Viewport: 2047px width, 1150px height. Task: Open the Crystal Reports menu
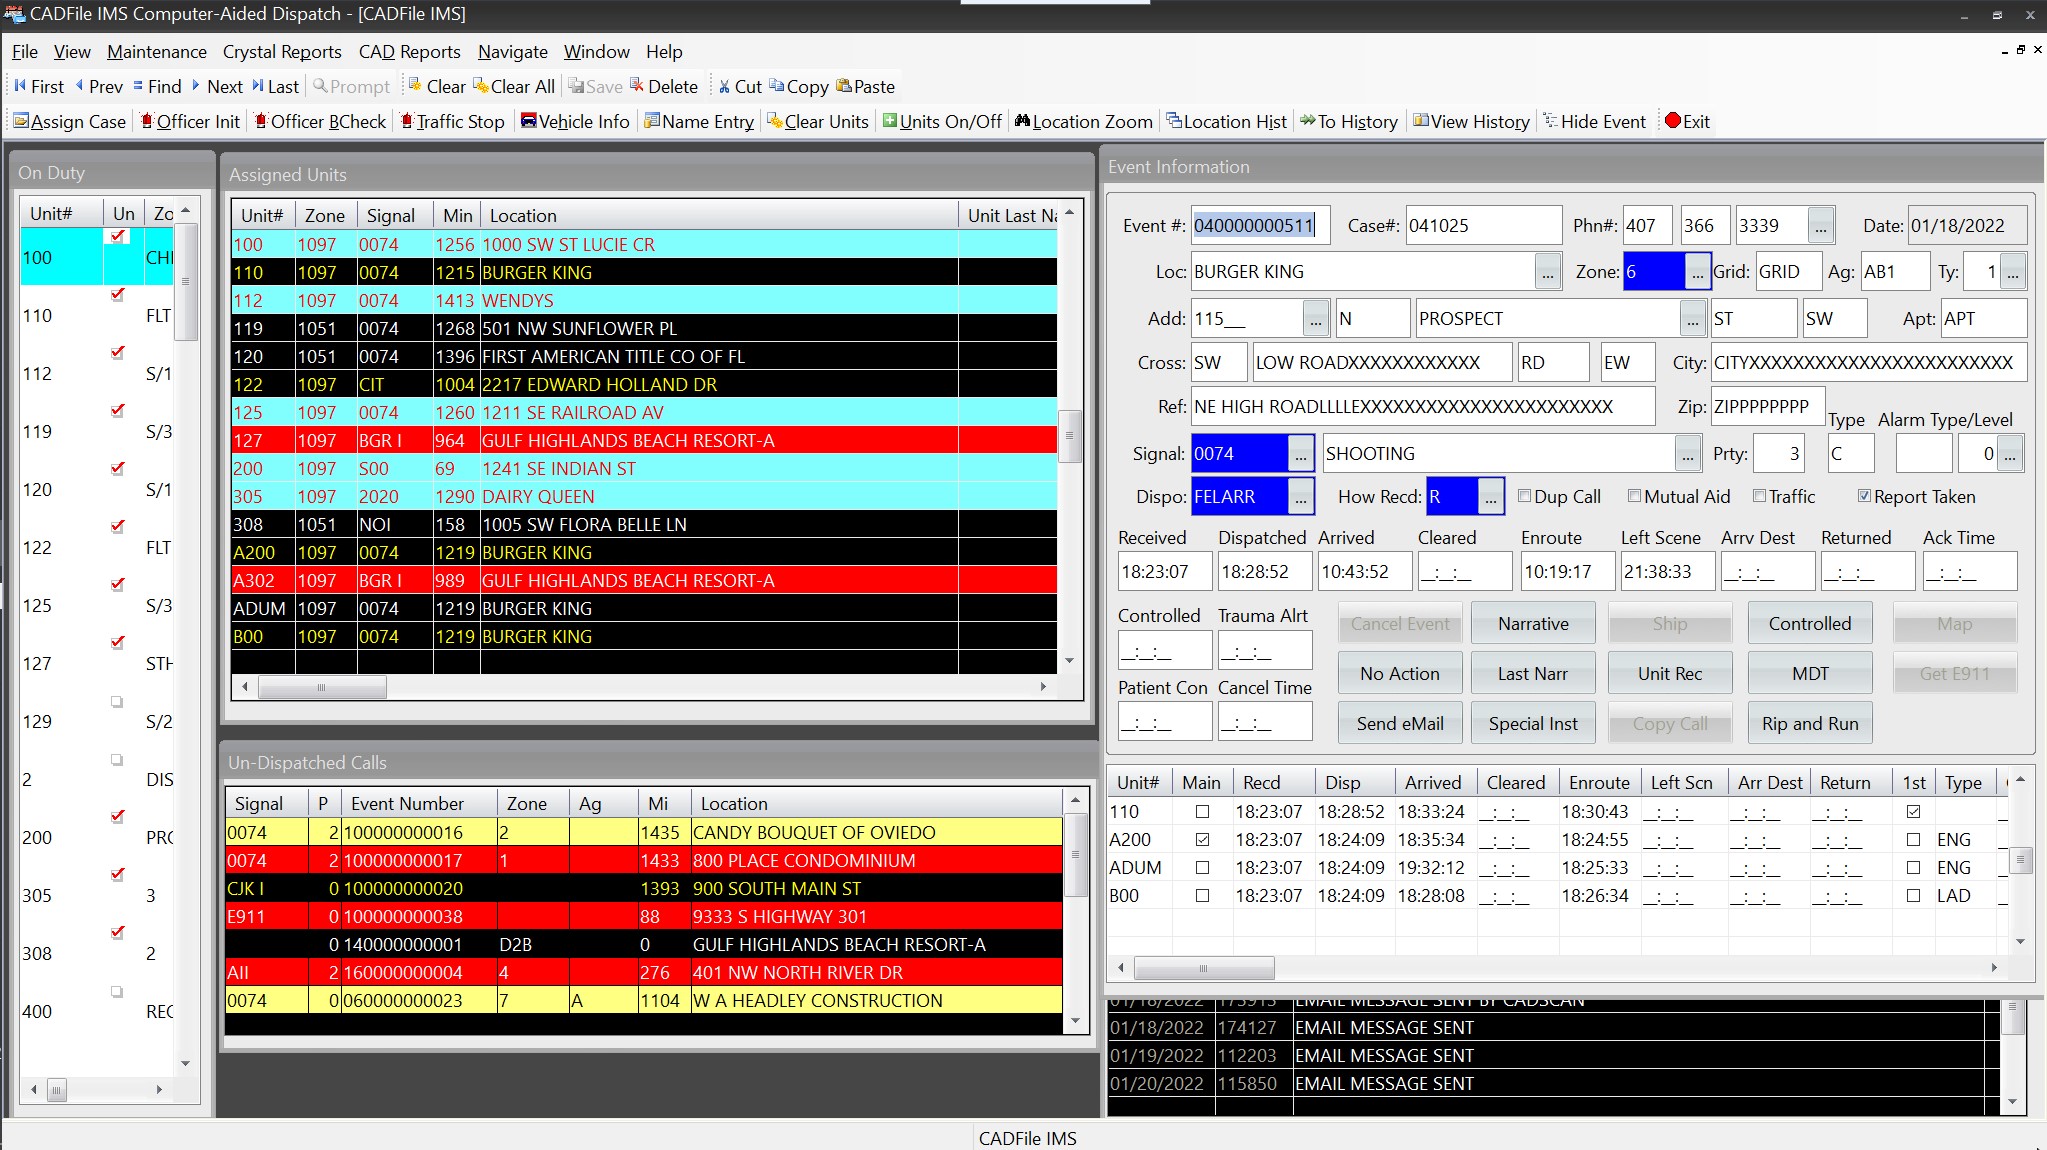[282, 52]
